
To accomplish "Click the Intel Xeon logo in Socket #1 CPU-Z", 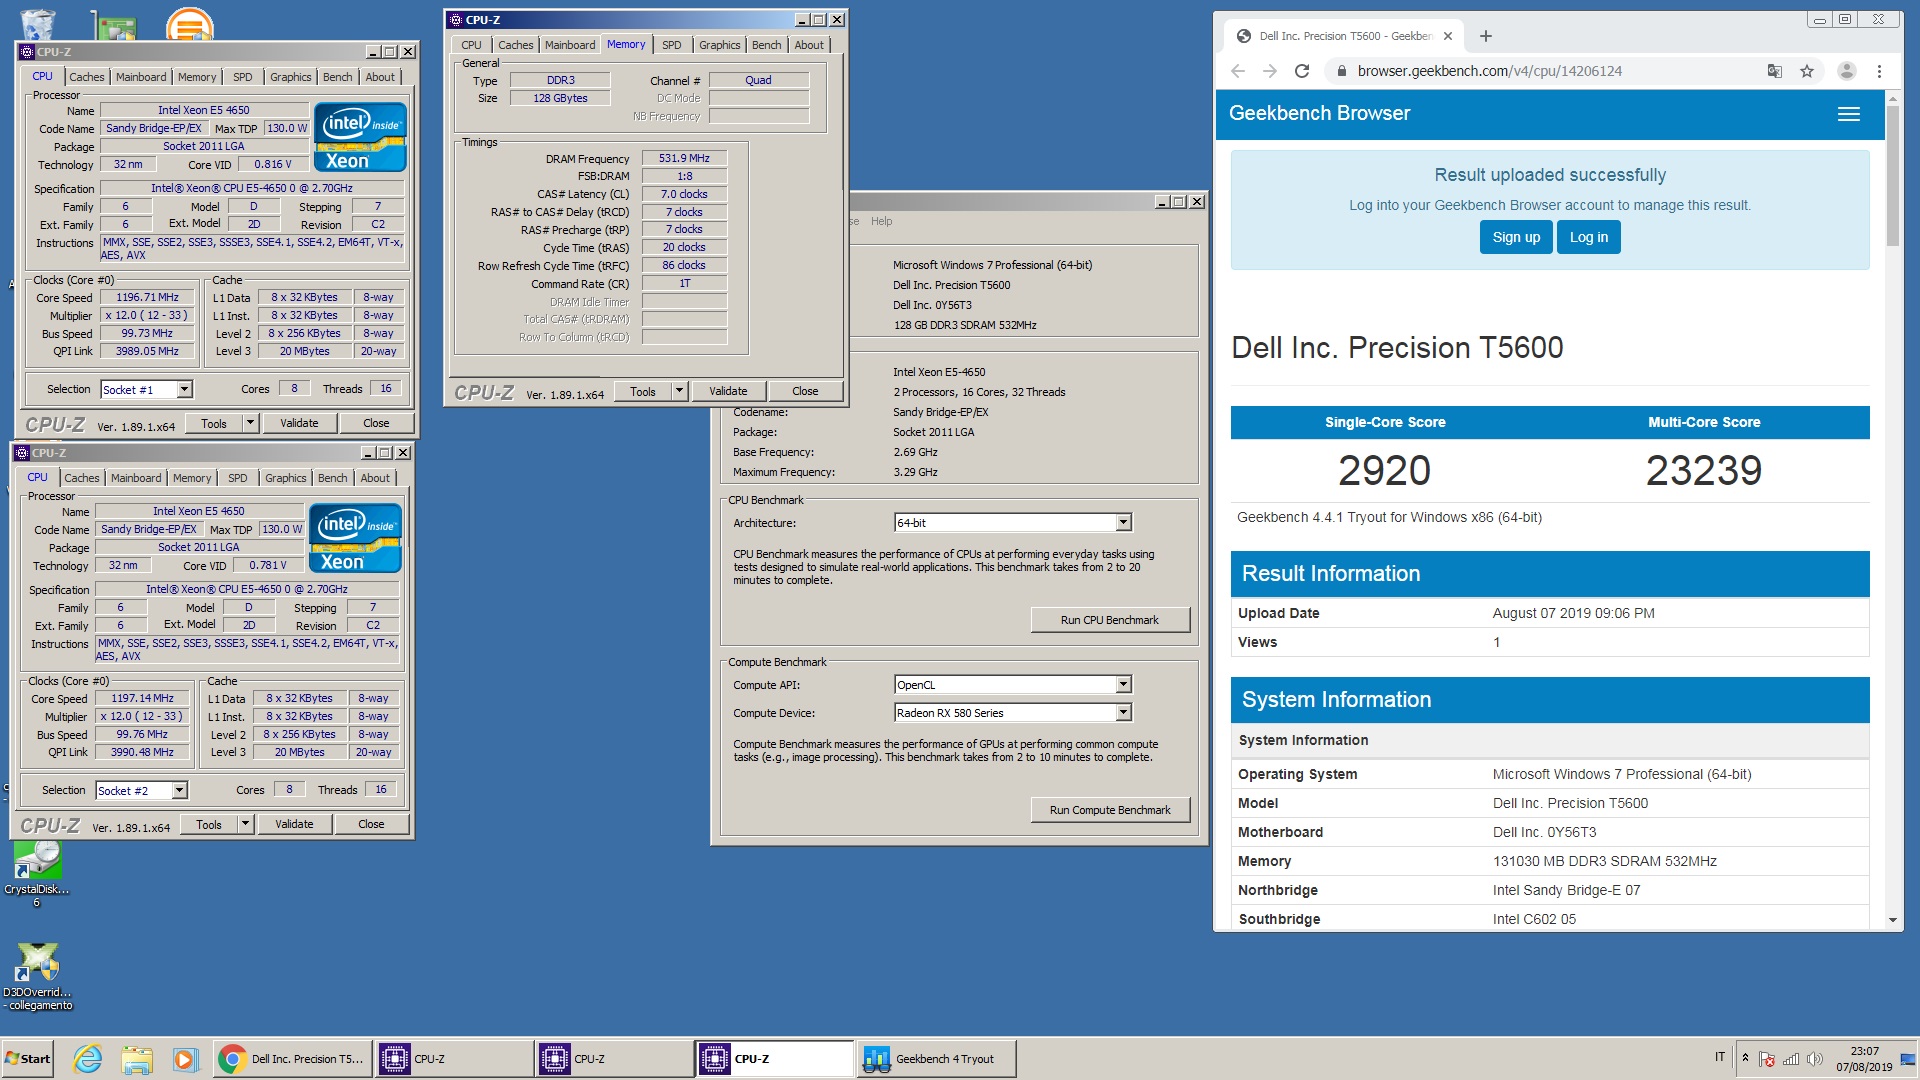I will 360,137.
